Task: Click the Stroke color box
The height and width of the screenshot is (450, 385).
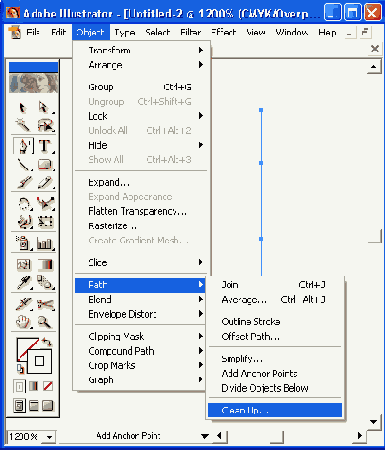Action: [x=39, y=361]
